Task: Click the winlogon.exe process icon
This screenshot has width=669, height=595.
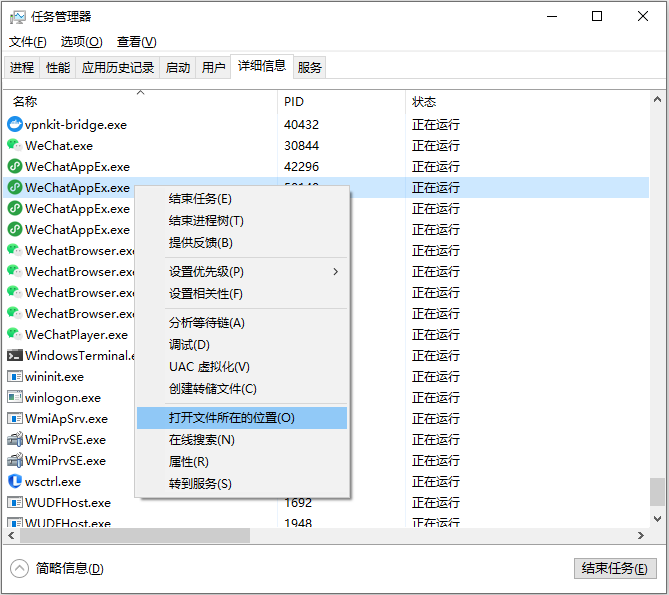Action: [15, 397]
